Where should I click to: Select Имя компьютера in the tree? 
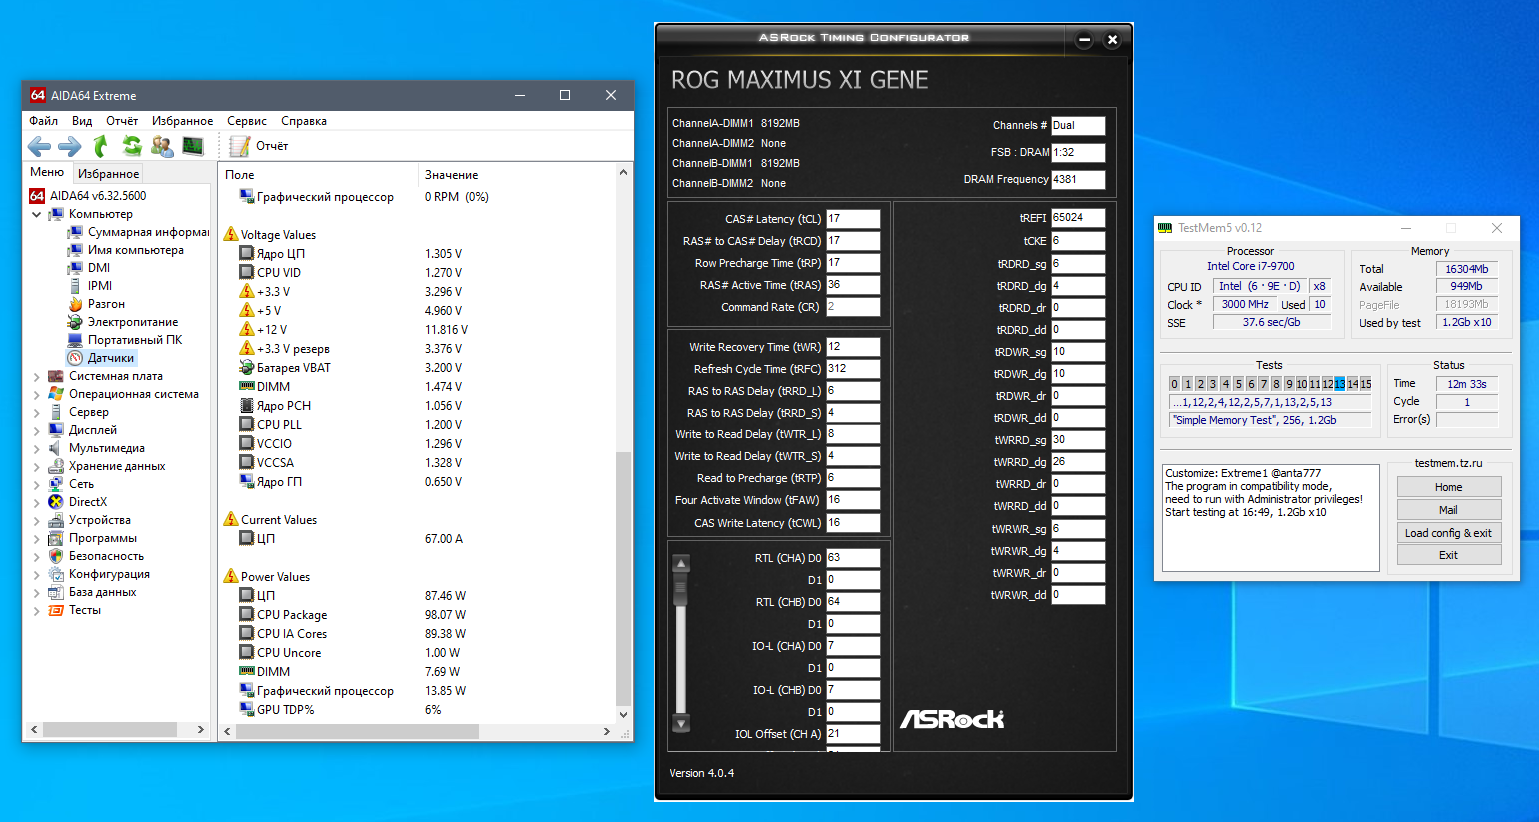(136, 250)
